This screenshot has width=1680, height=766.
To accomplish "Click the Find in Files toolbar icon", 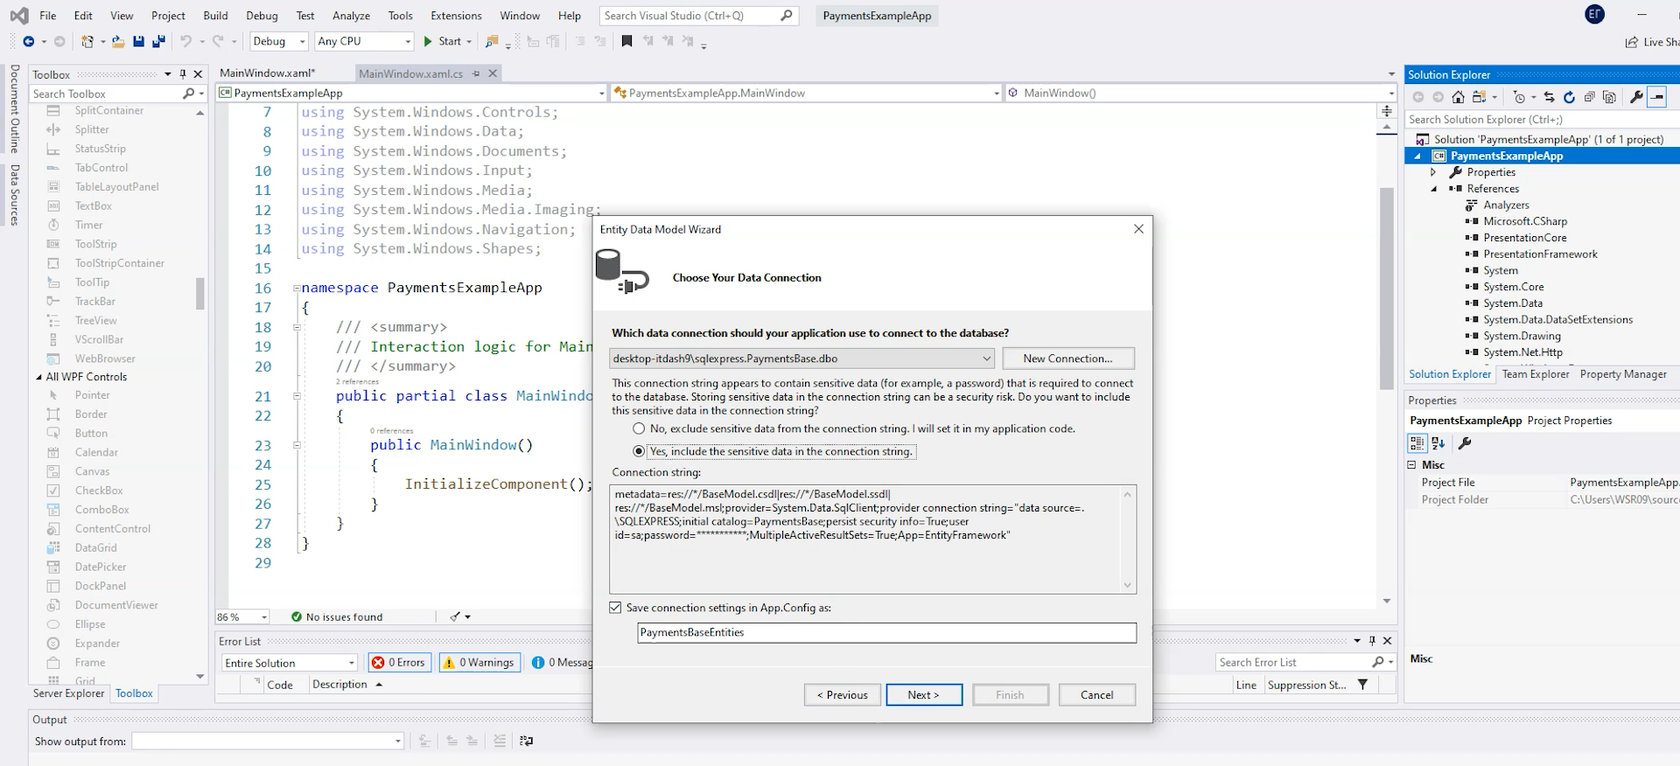I will pyautogui.click(x=491, y=41).
